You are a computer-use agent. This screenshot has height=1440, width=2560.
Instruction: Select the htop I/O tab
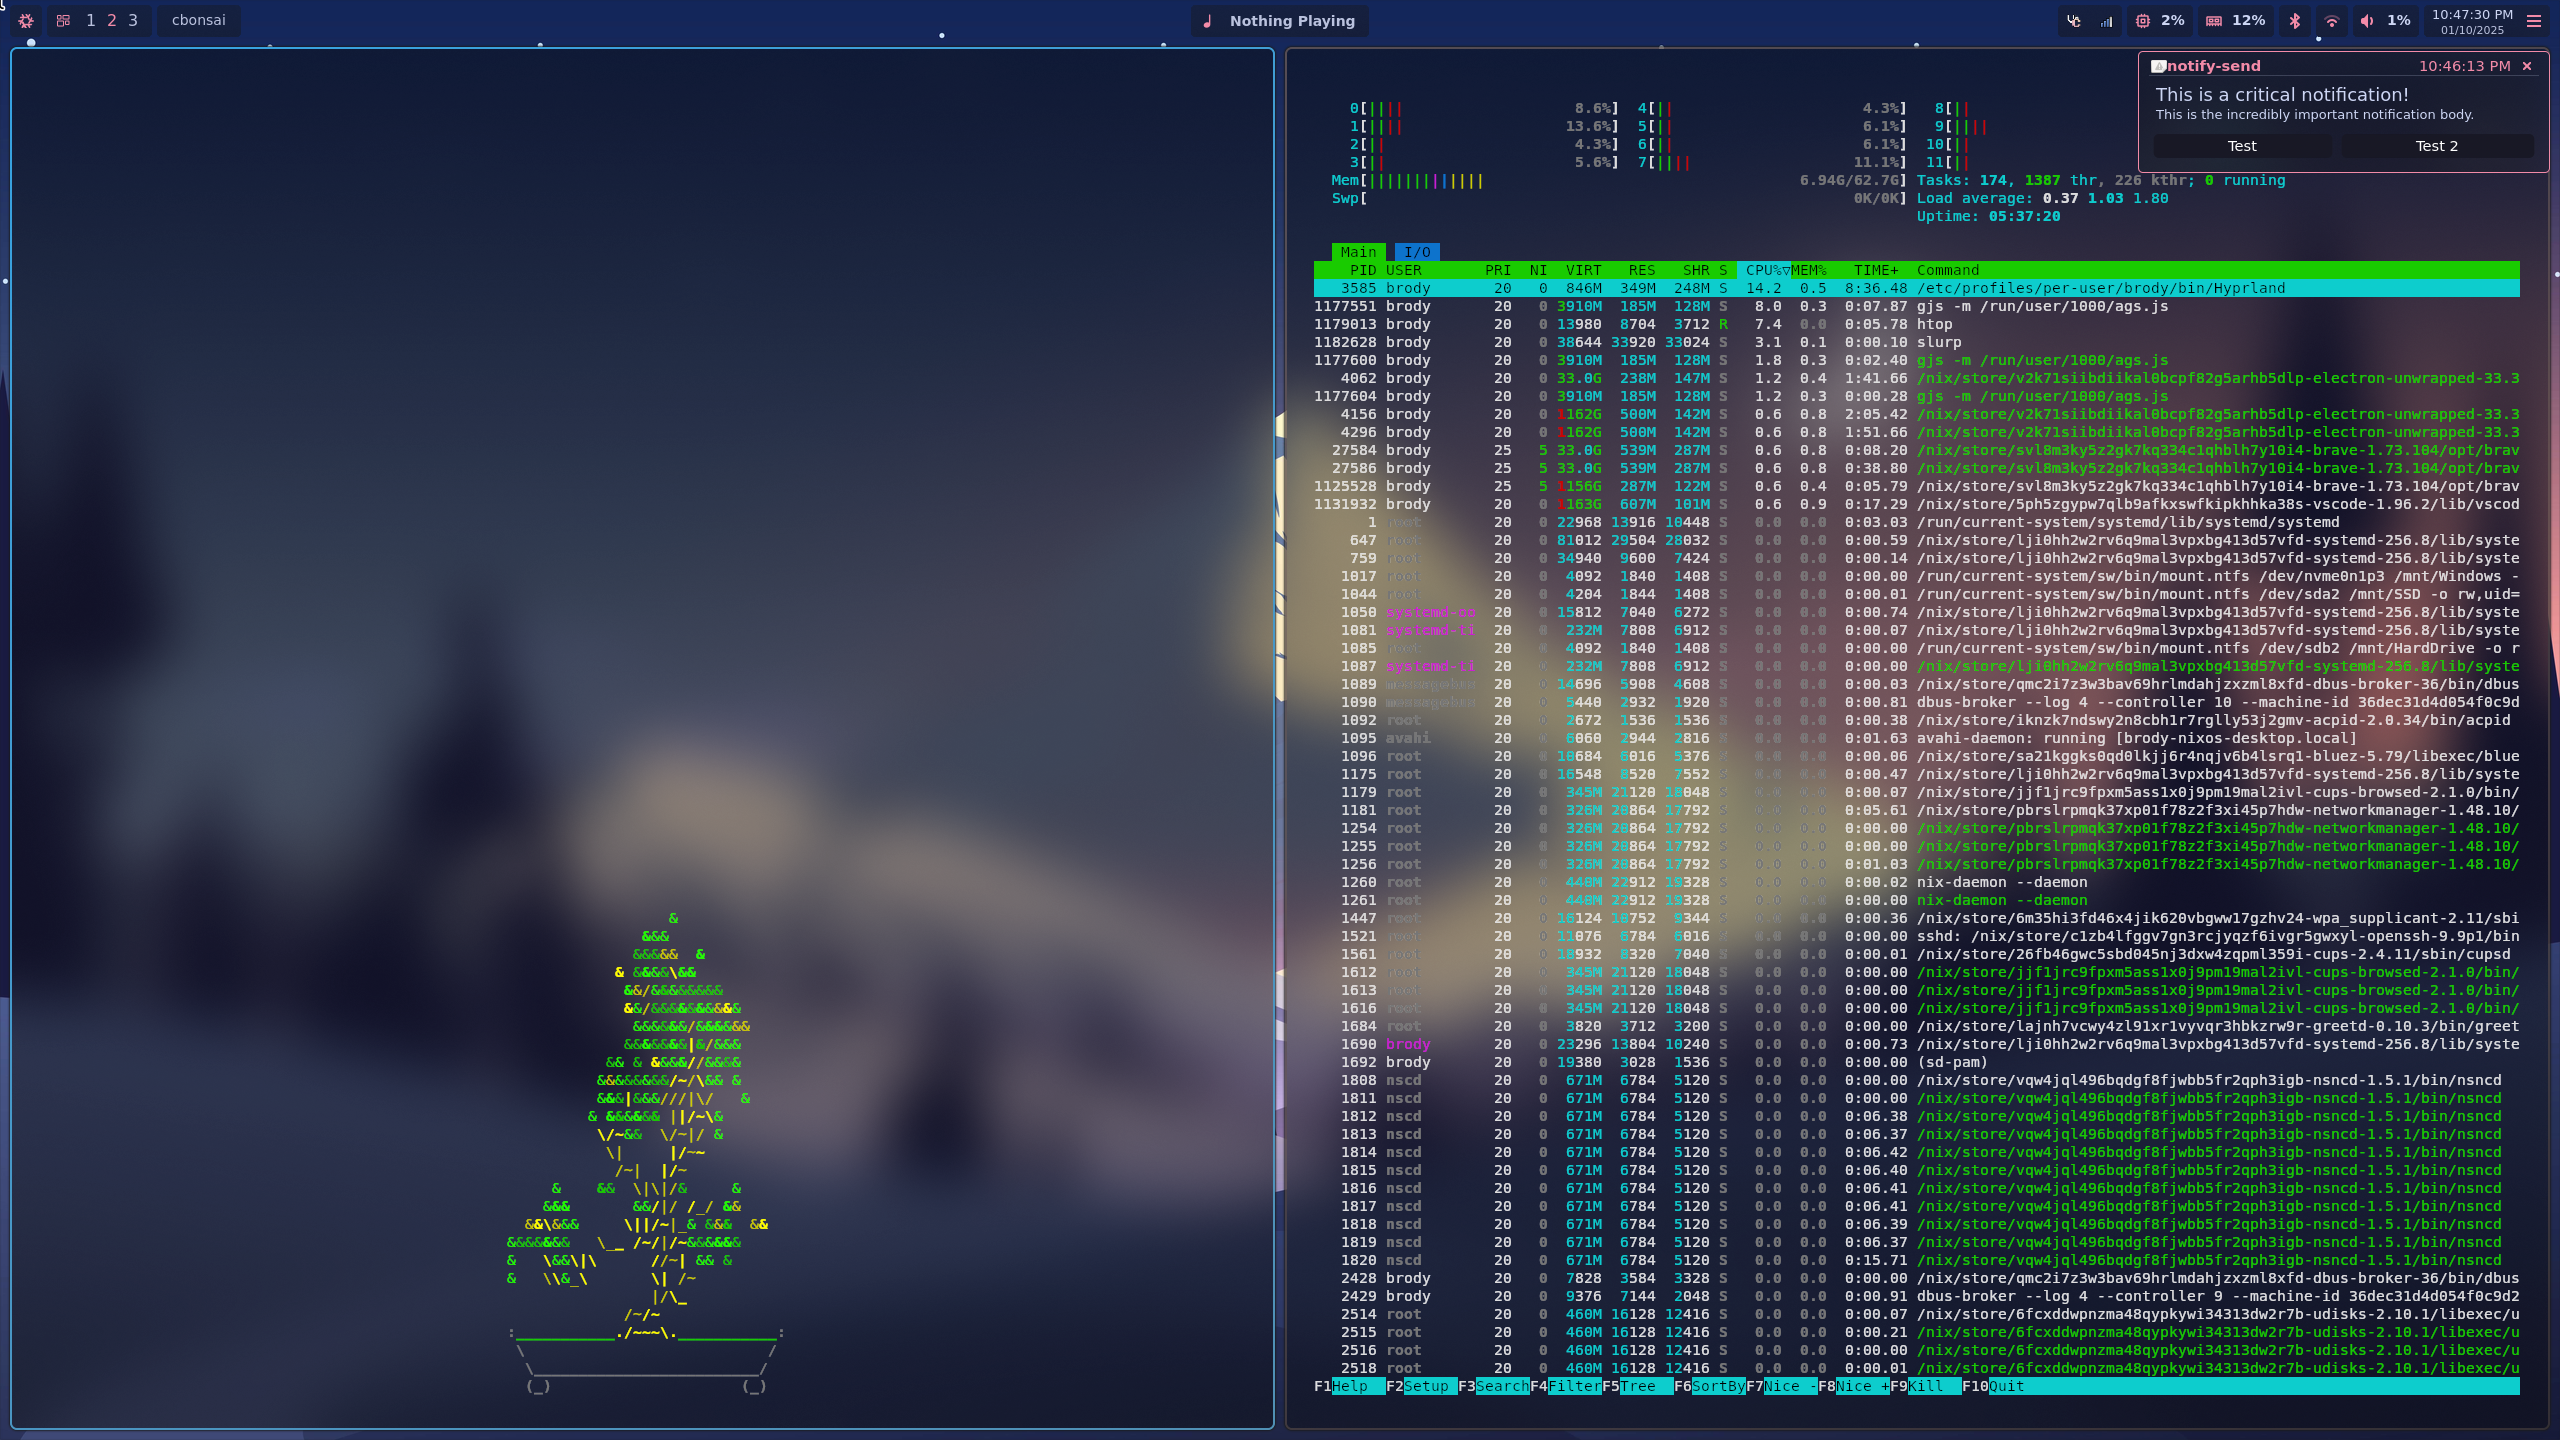pyautogui.click(x=1417, y=252)
